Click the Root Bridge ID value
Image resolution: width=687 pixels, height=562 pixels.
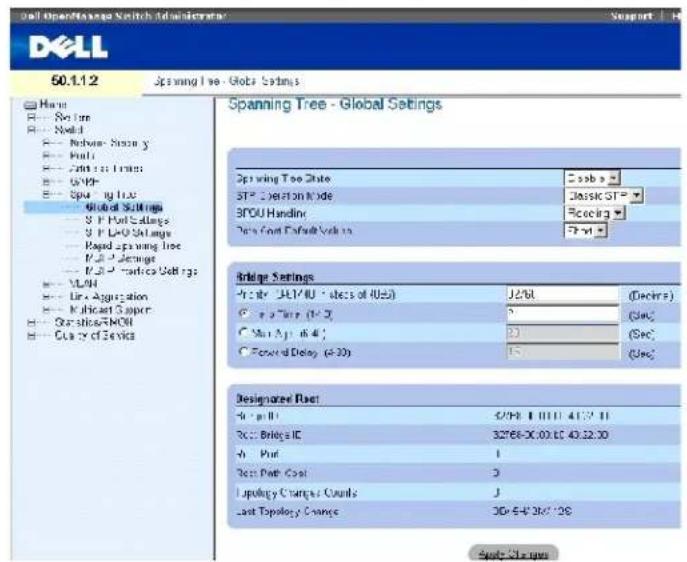550,435
